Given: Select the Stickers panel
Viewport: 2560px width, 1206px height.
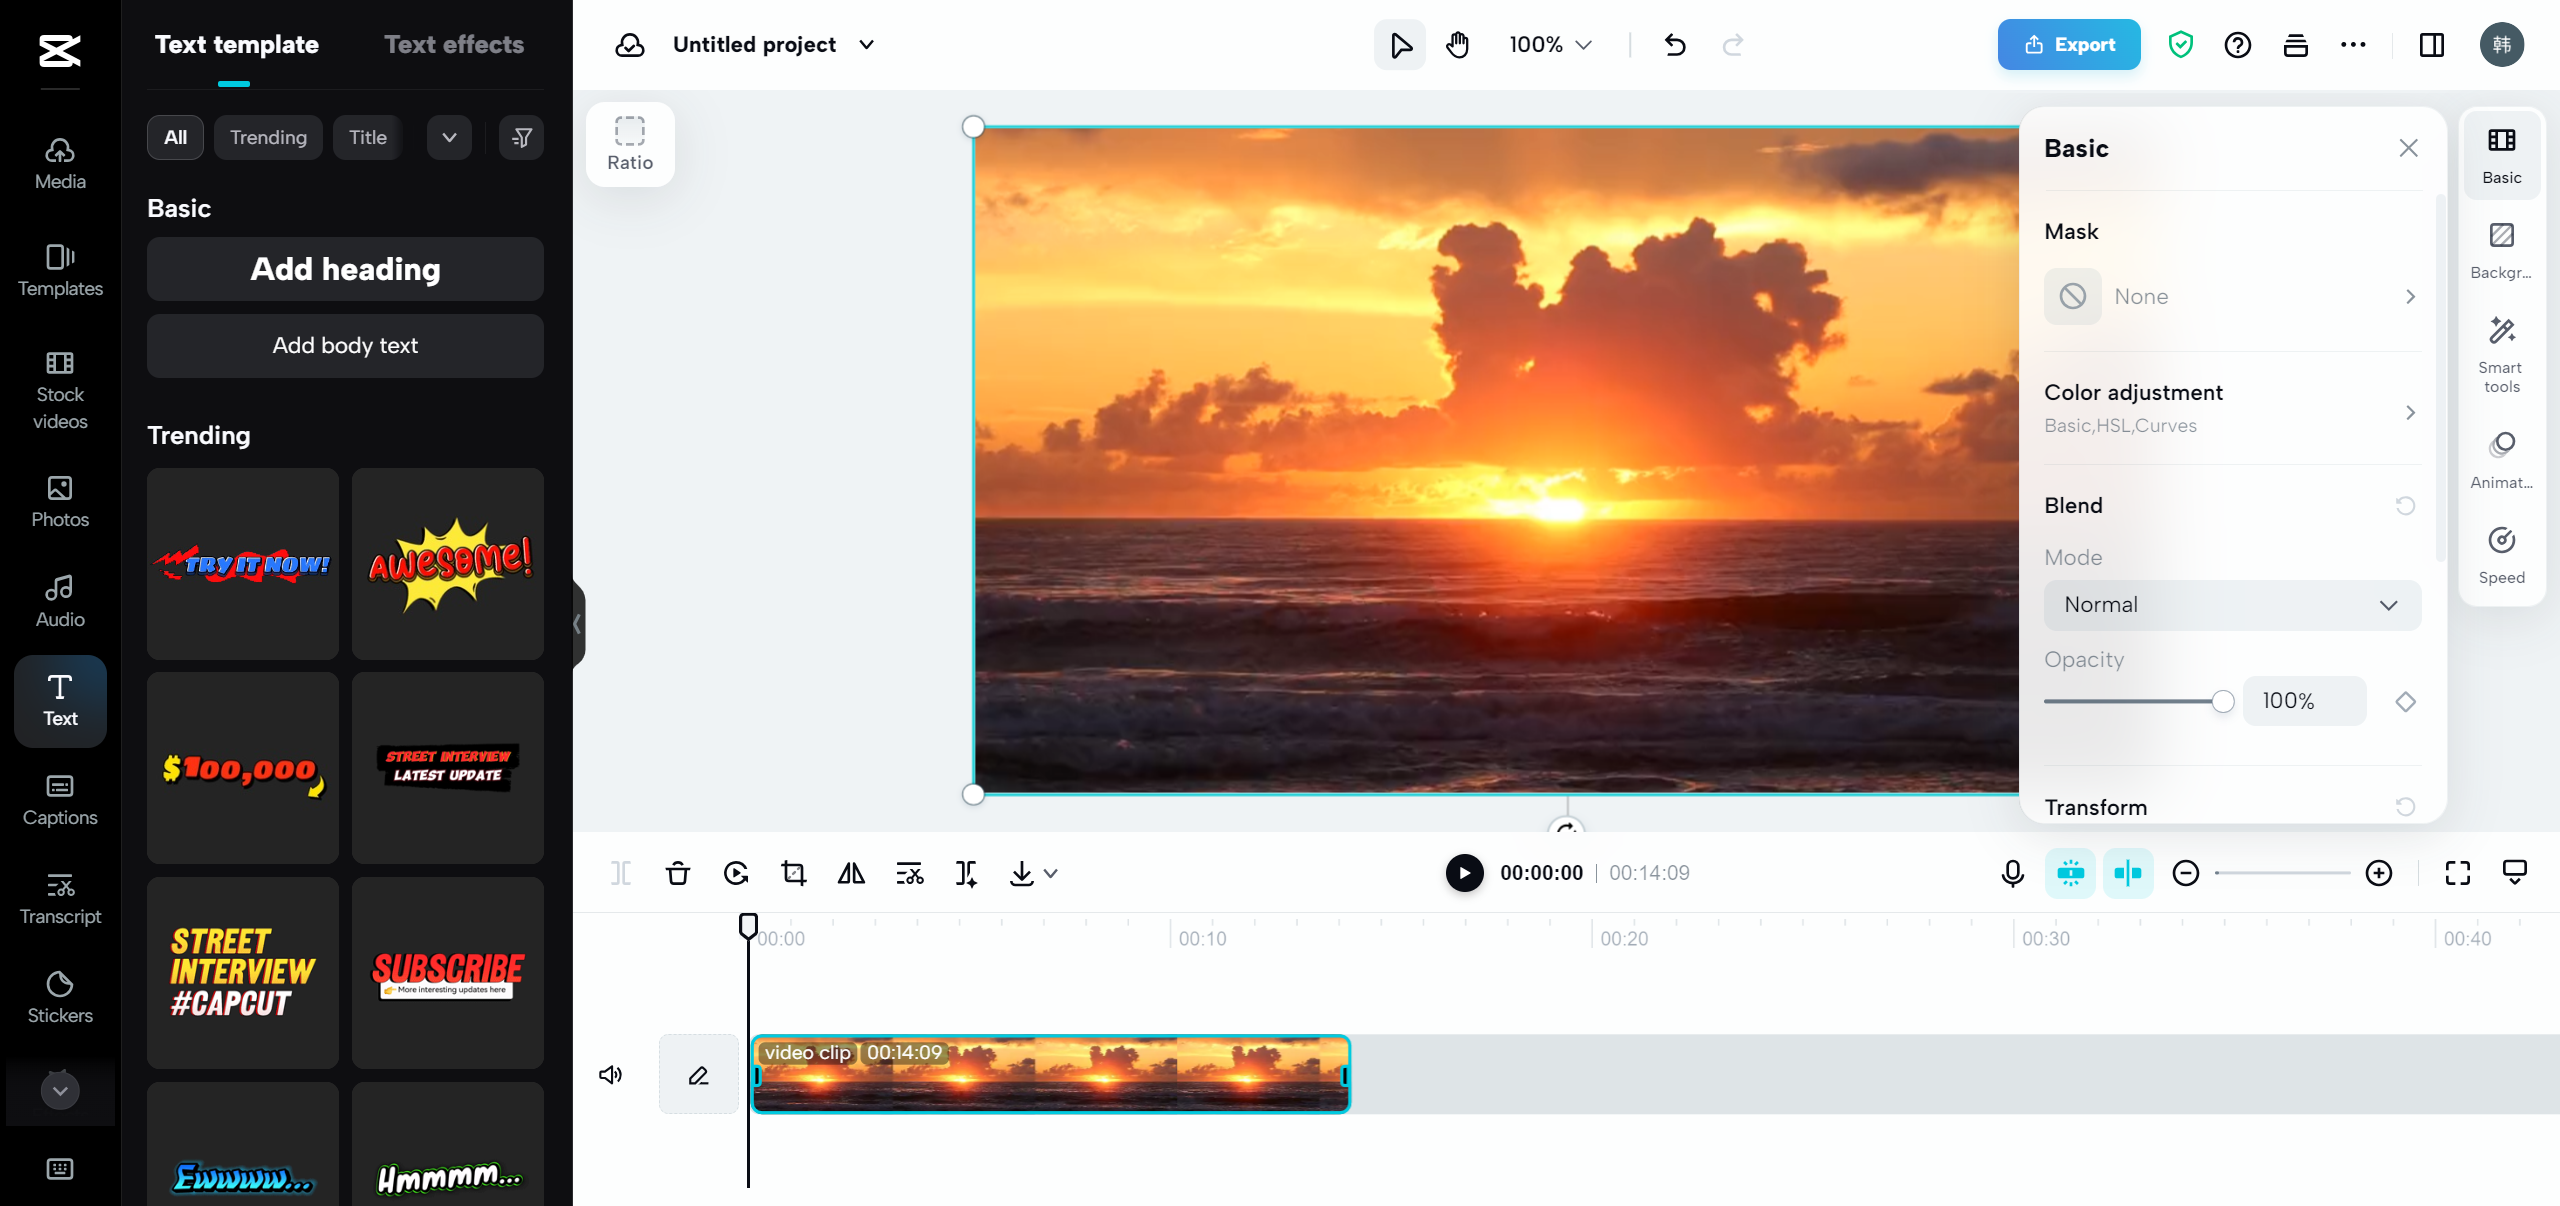Looking at the screenshot, I should 59,998.
